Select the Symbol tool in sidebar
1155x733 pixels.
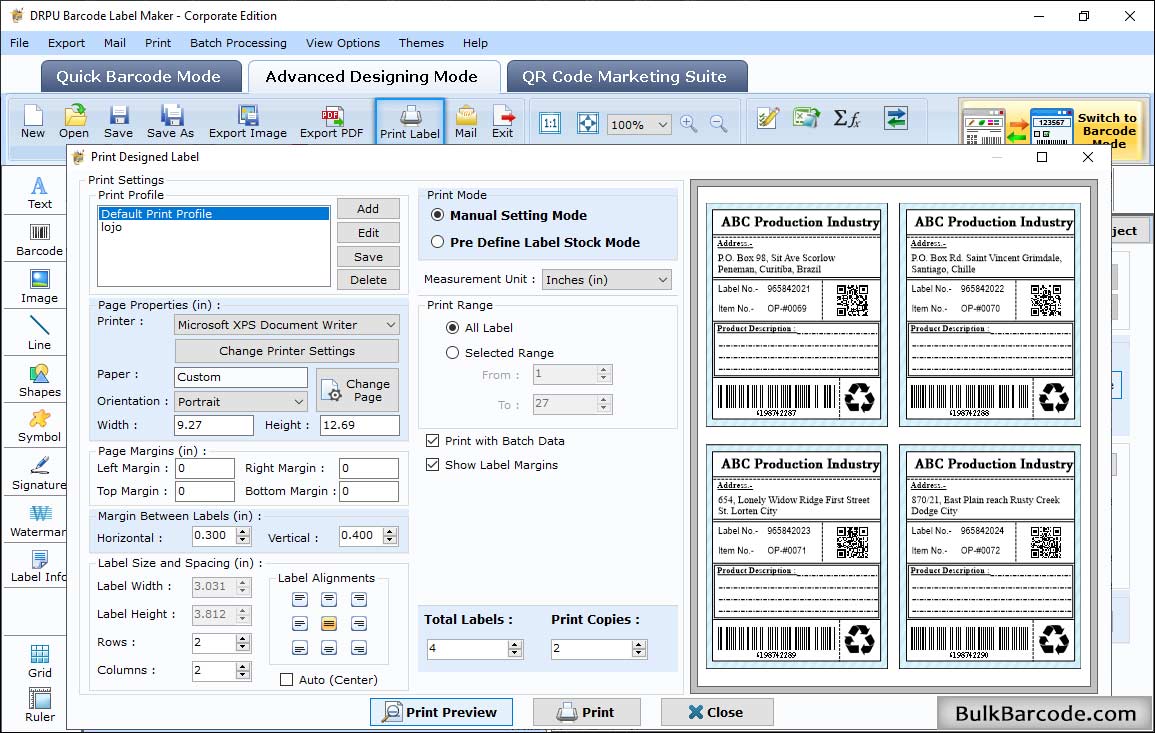[x=39, y=427]
